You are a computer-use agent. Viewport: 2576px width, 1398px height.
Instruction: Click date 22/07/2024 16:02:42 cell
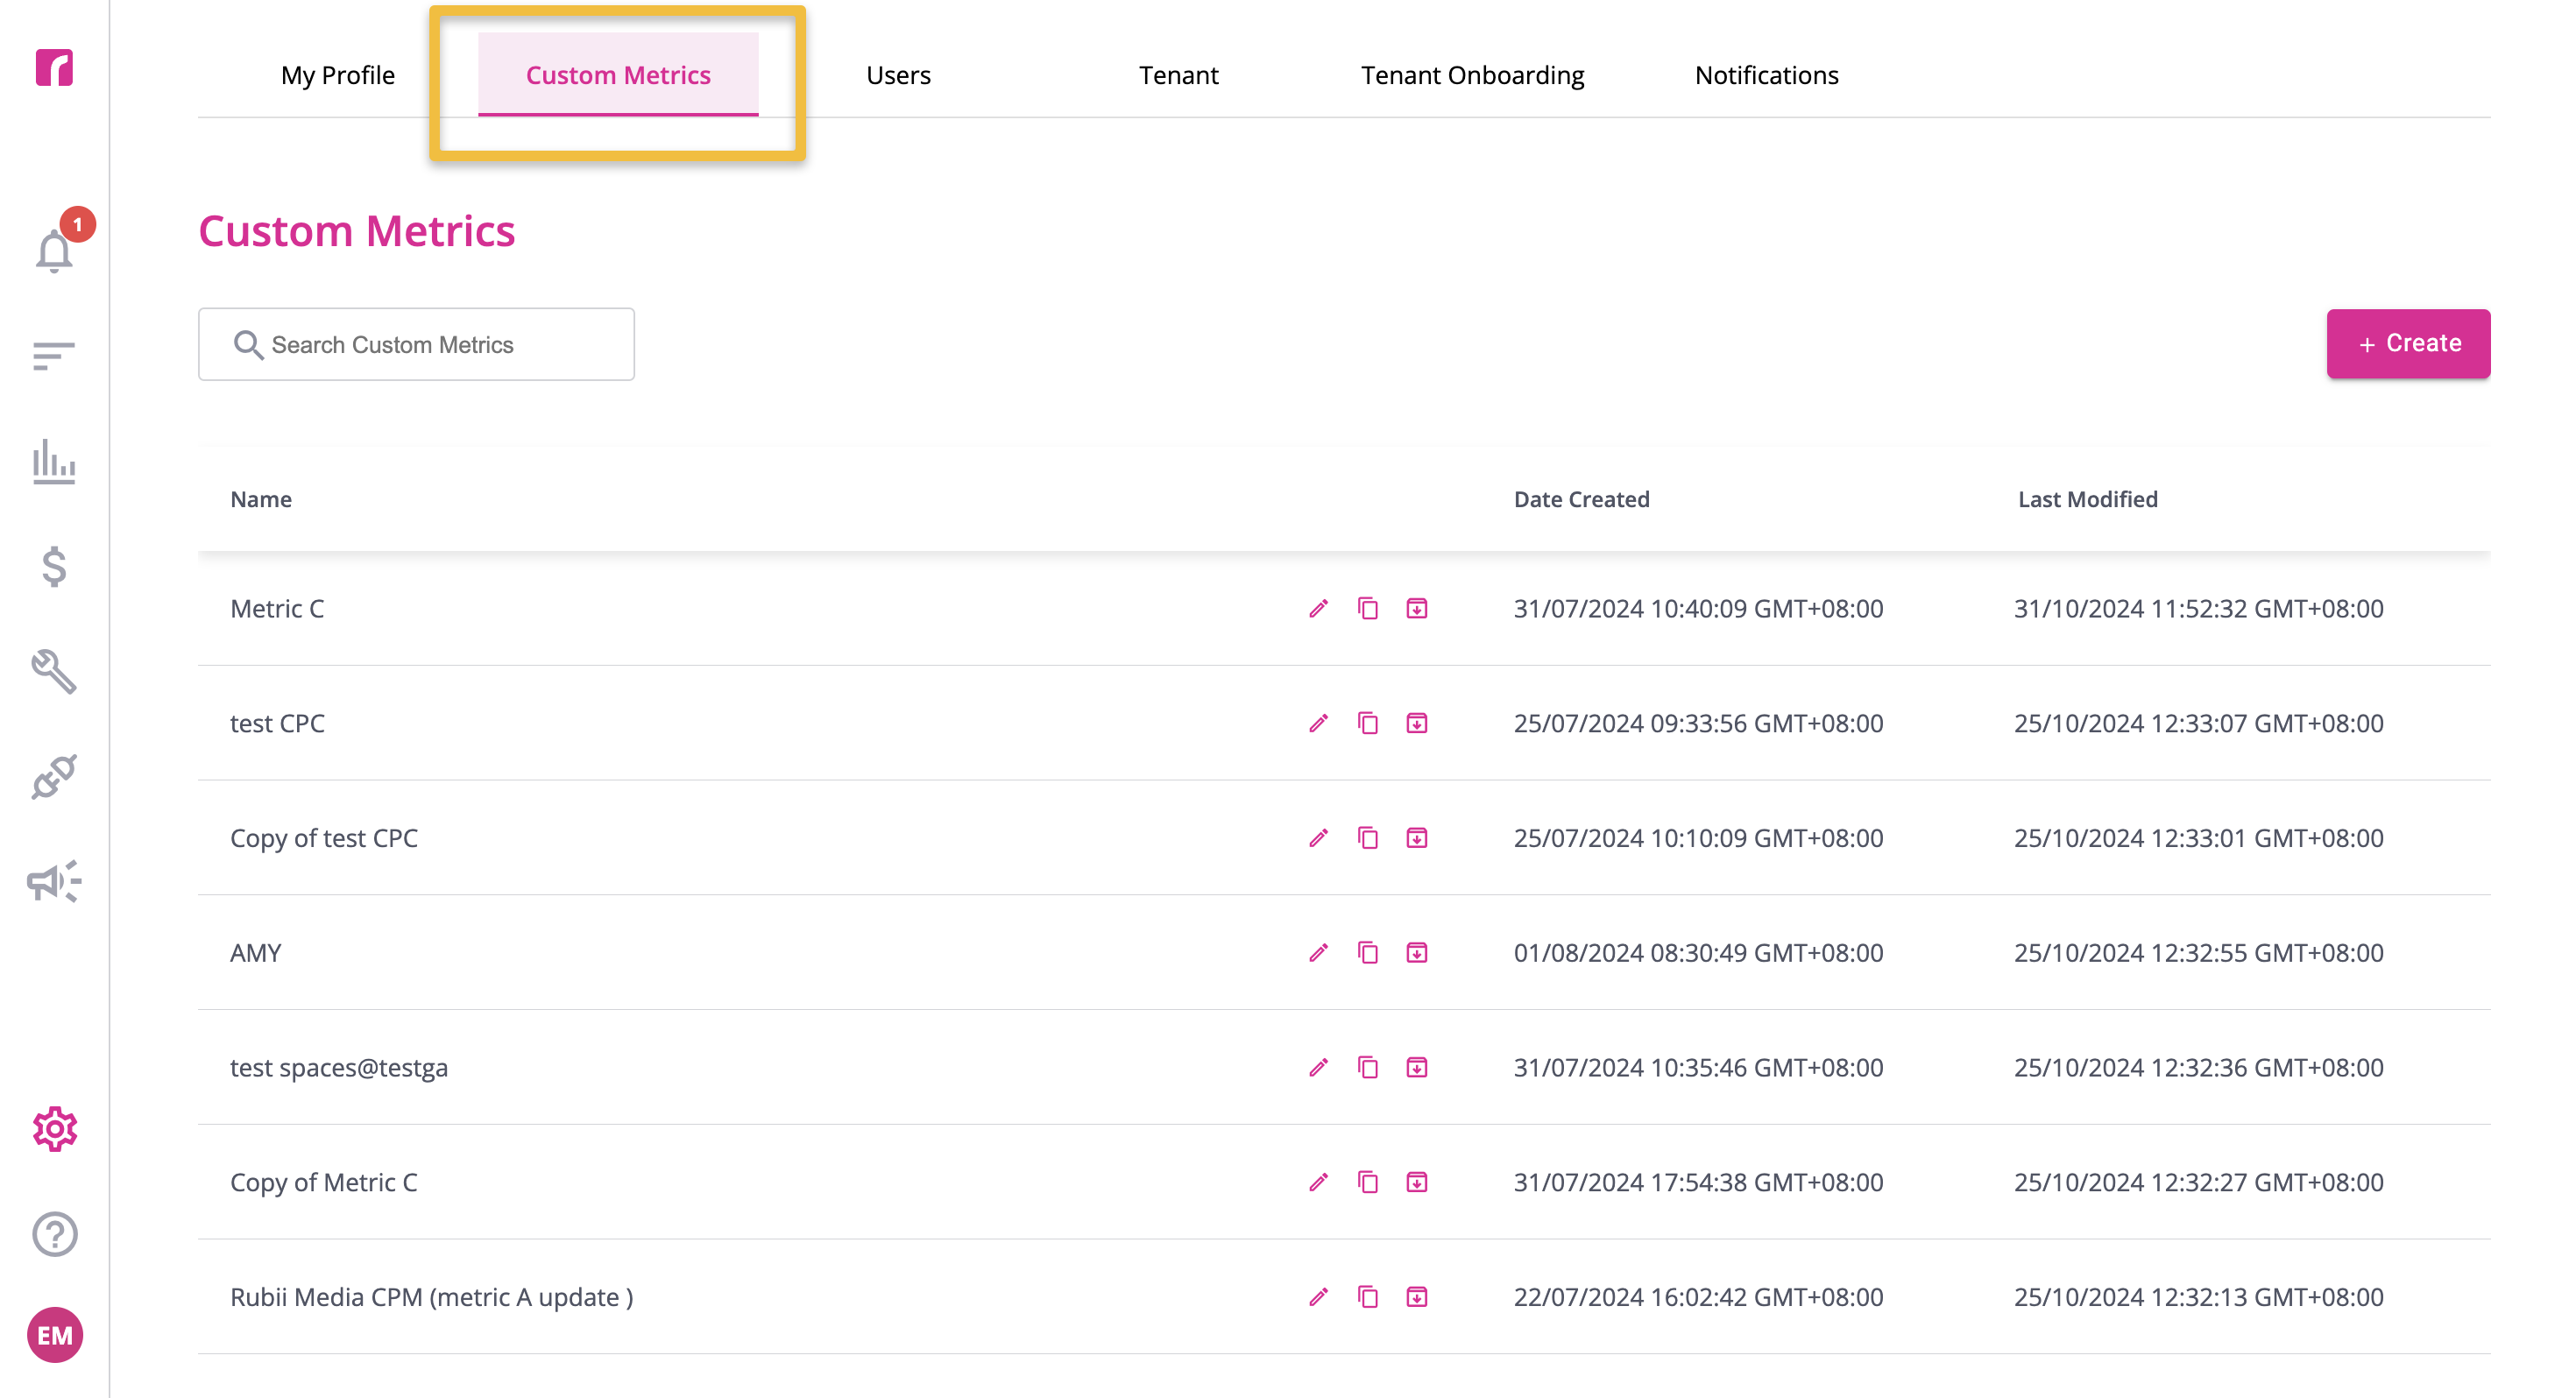tap(1698, 1297)
